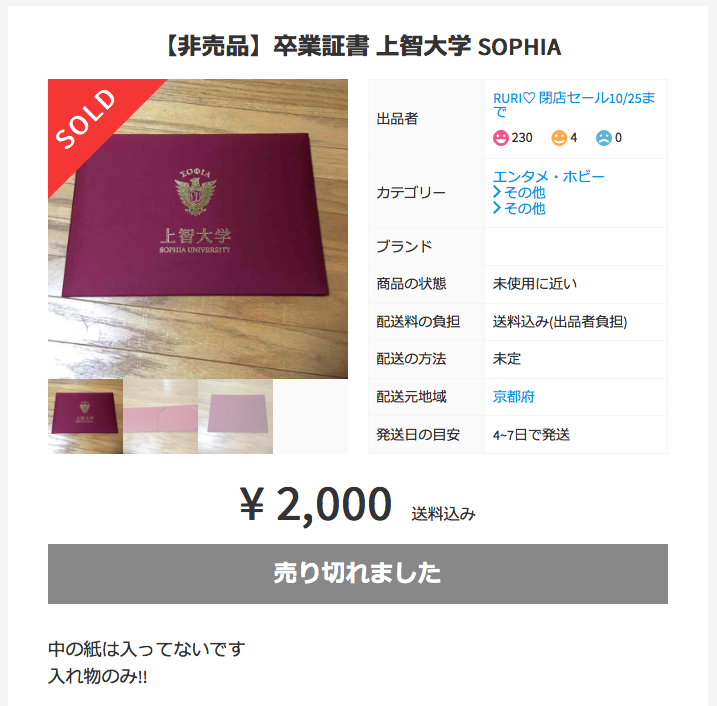Click the 売り切れました sold out button
717x706 pixels.
358,573
